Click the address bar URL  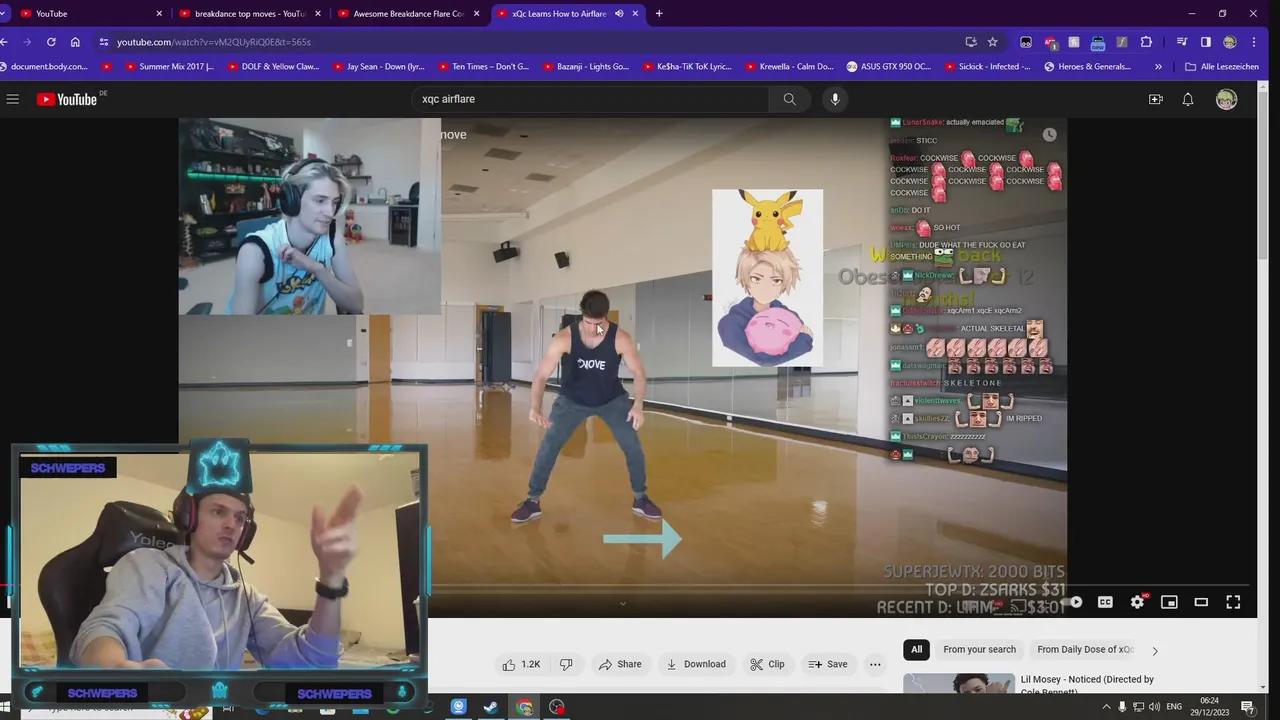click(214, 42)
